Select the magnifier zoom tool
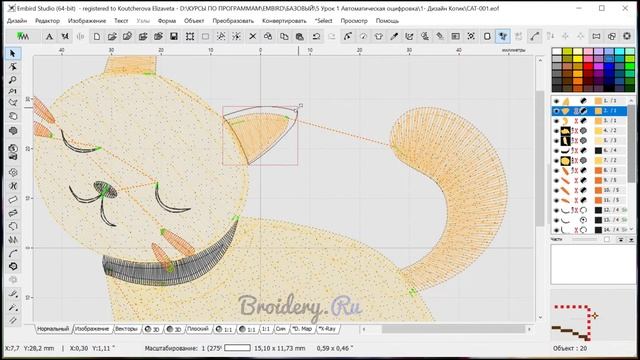The height and width of the screenshot is (360, 640). point(13,80)
